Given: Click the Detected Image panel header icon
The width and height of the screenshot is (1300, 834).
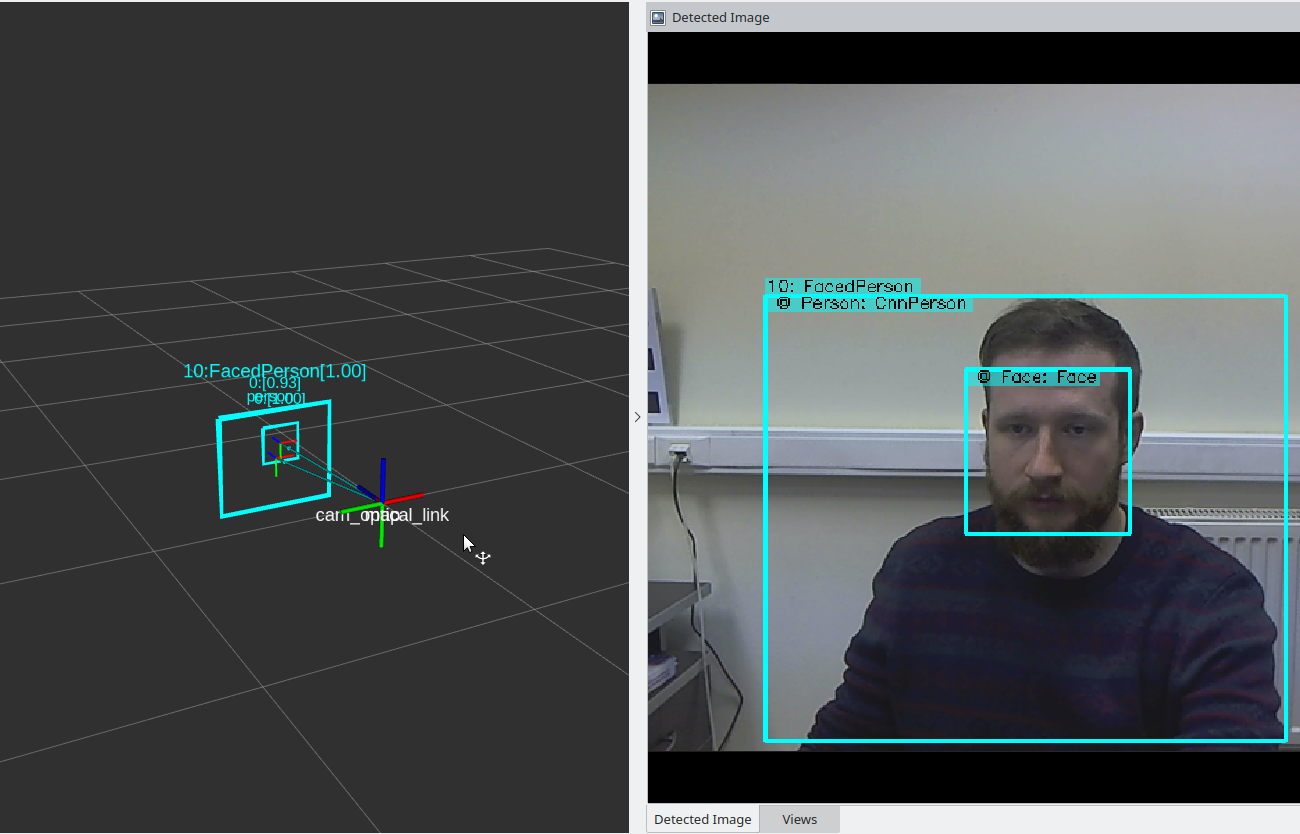Looking at the screenshot, I should [x=658, y=17].
